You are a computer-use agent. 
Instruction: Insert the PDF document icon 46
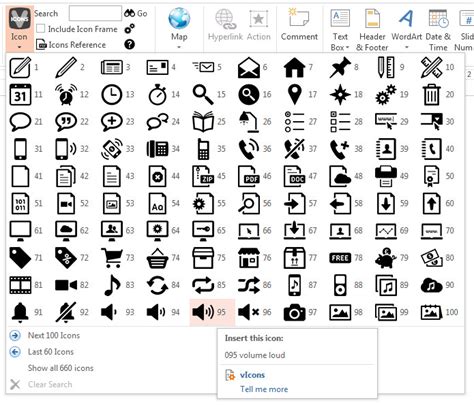tap(249, 176)
